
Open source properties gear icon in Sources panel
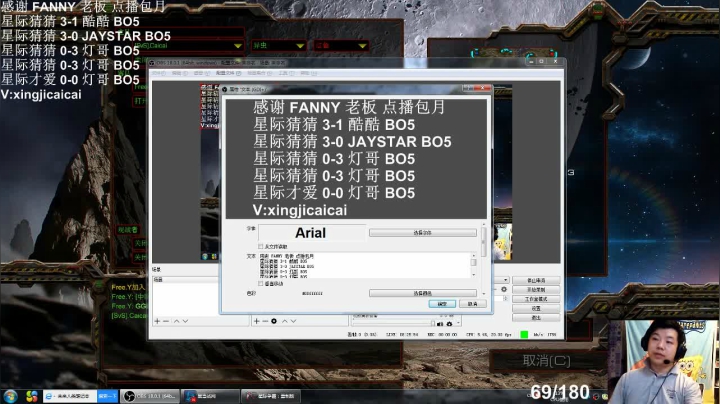pos(274,321)
